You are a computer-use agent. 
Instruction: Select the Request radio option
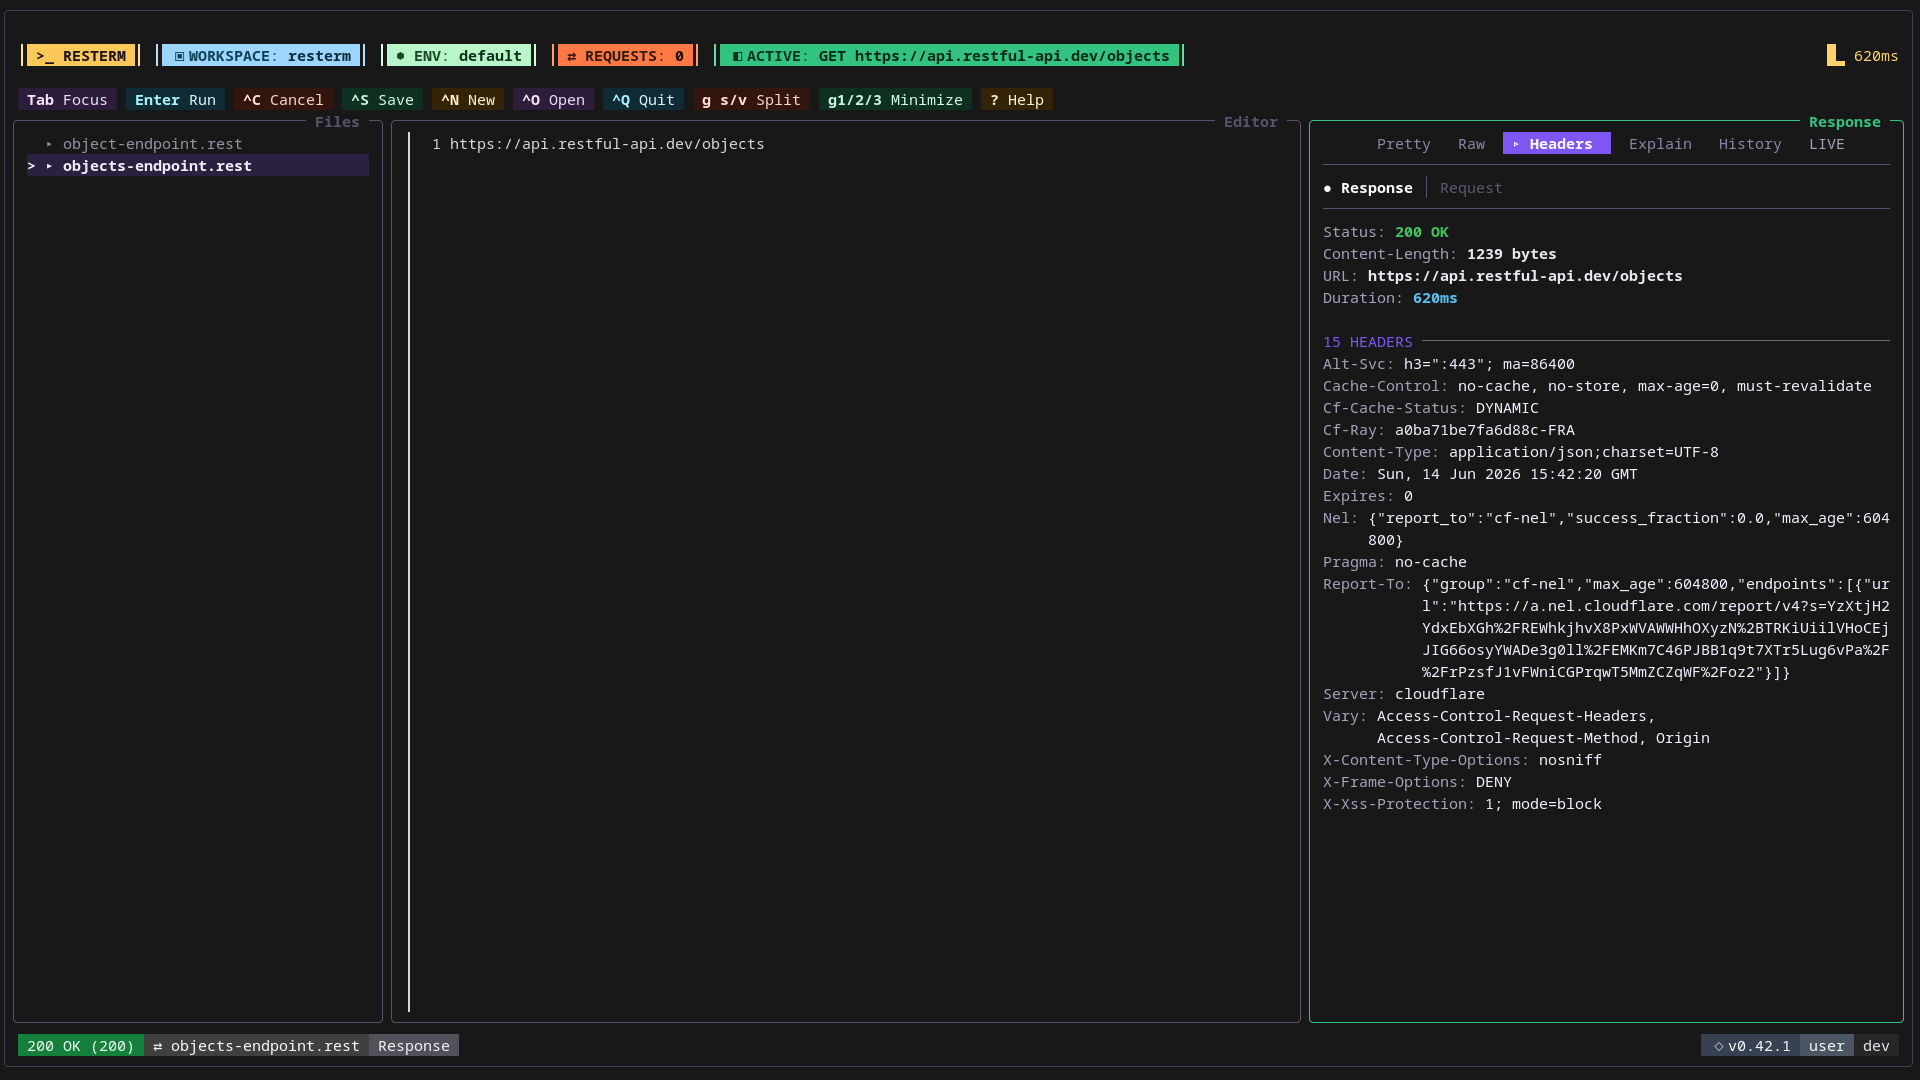click(1471, 188)
